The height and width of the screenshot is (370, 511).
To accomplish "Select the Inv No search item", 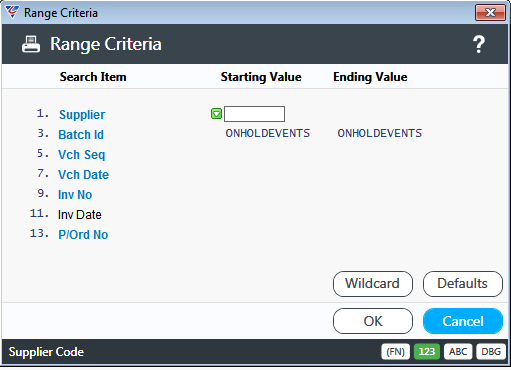I will (x=75, y=195).
